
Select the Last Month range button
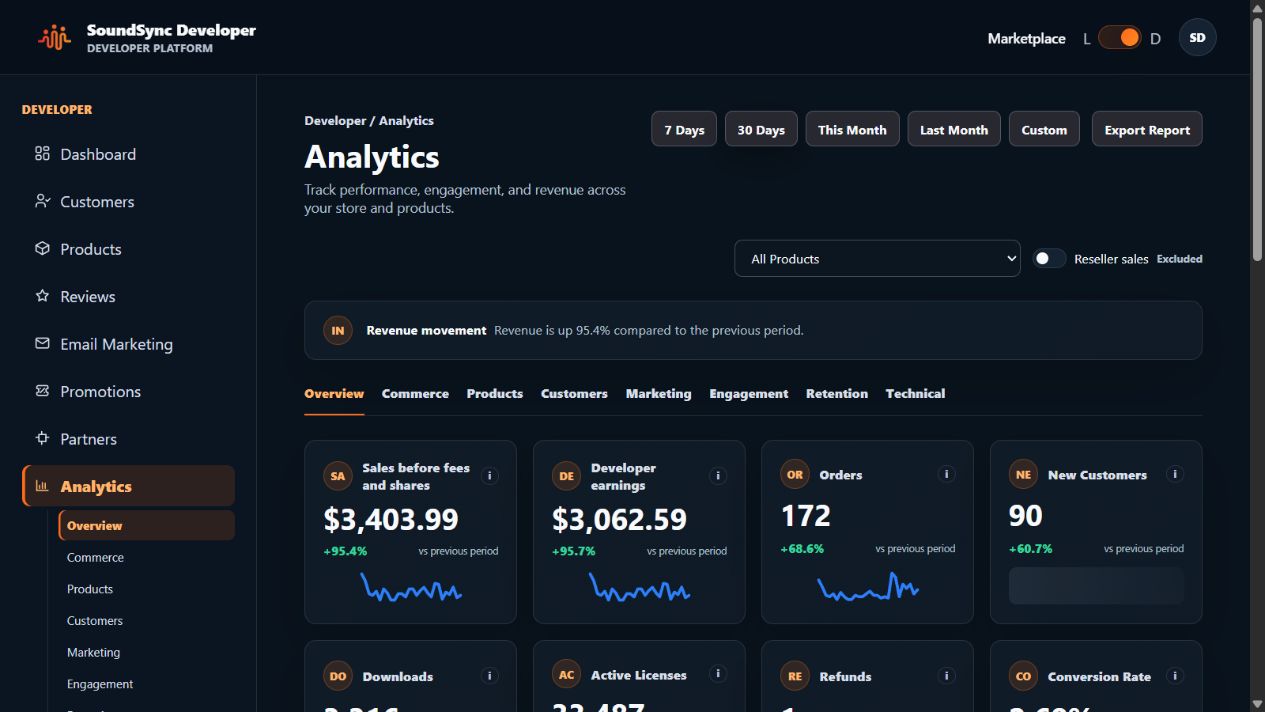tap(954, 129)
